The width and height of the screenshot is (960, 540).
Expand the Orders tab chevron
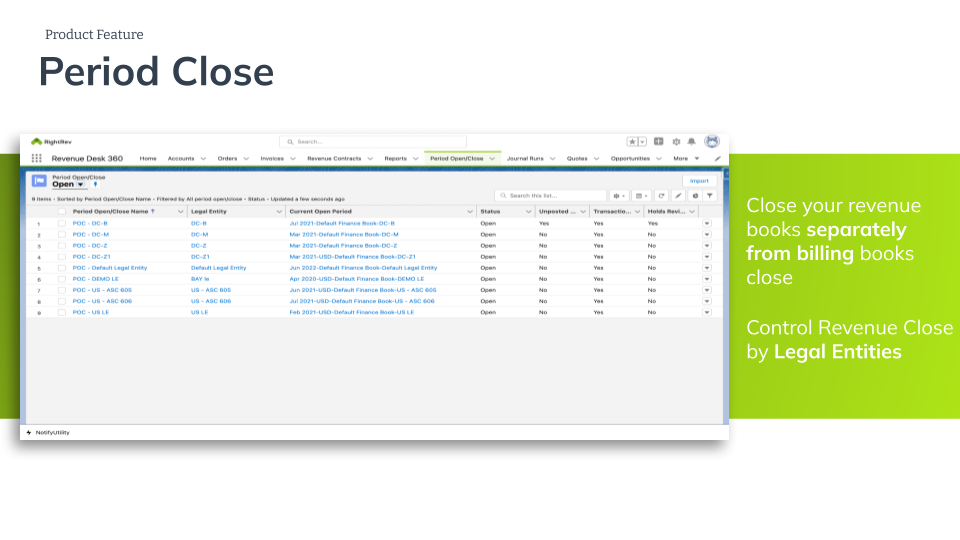click(x=246, y=159)
